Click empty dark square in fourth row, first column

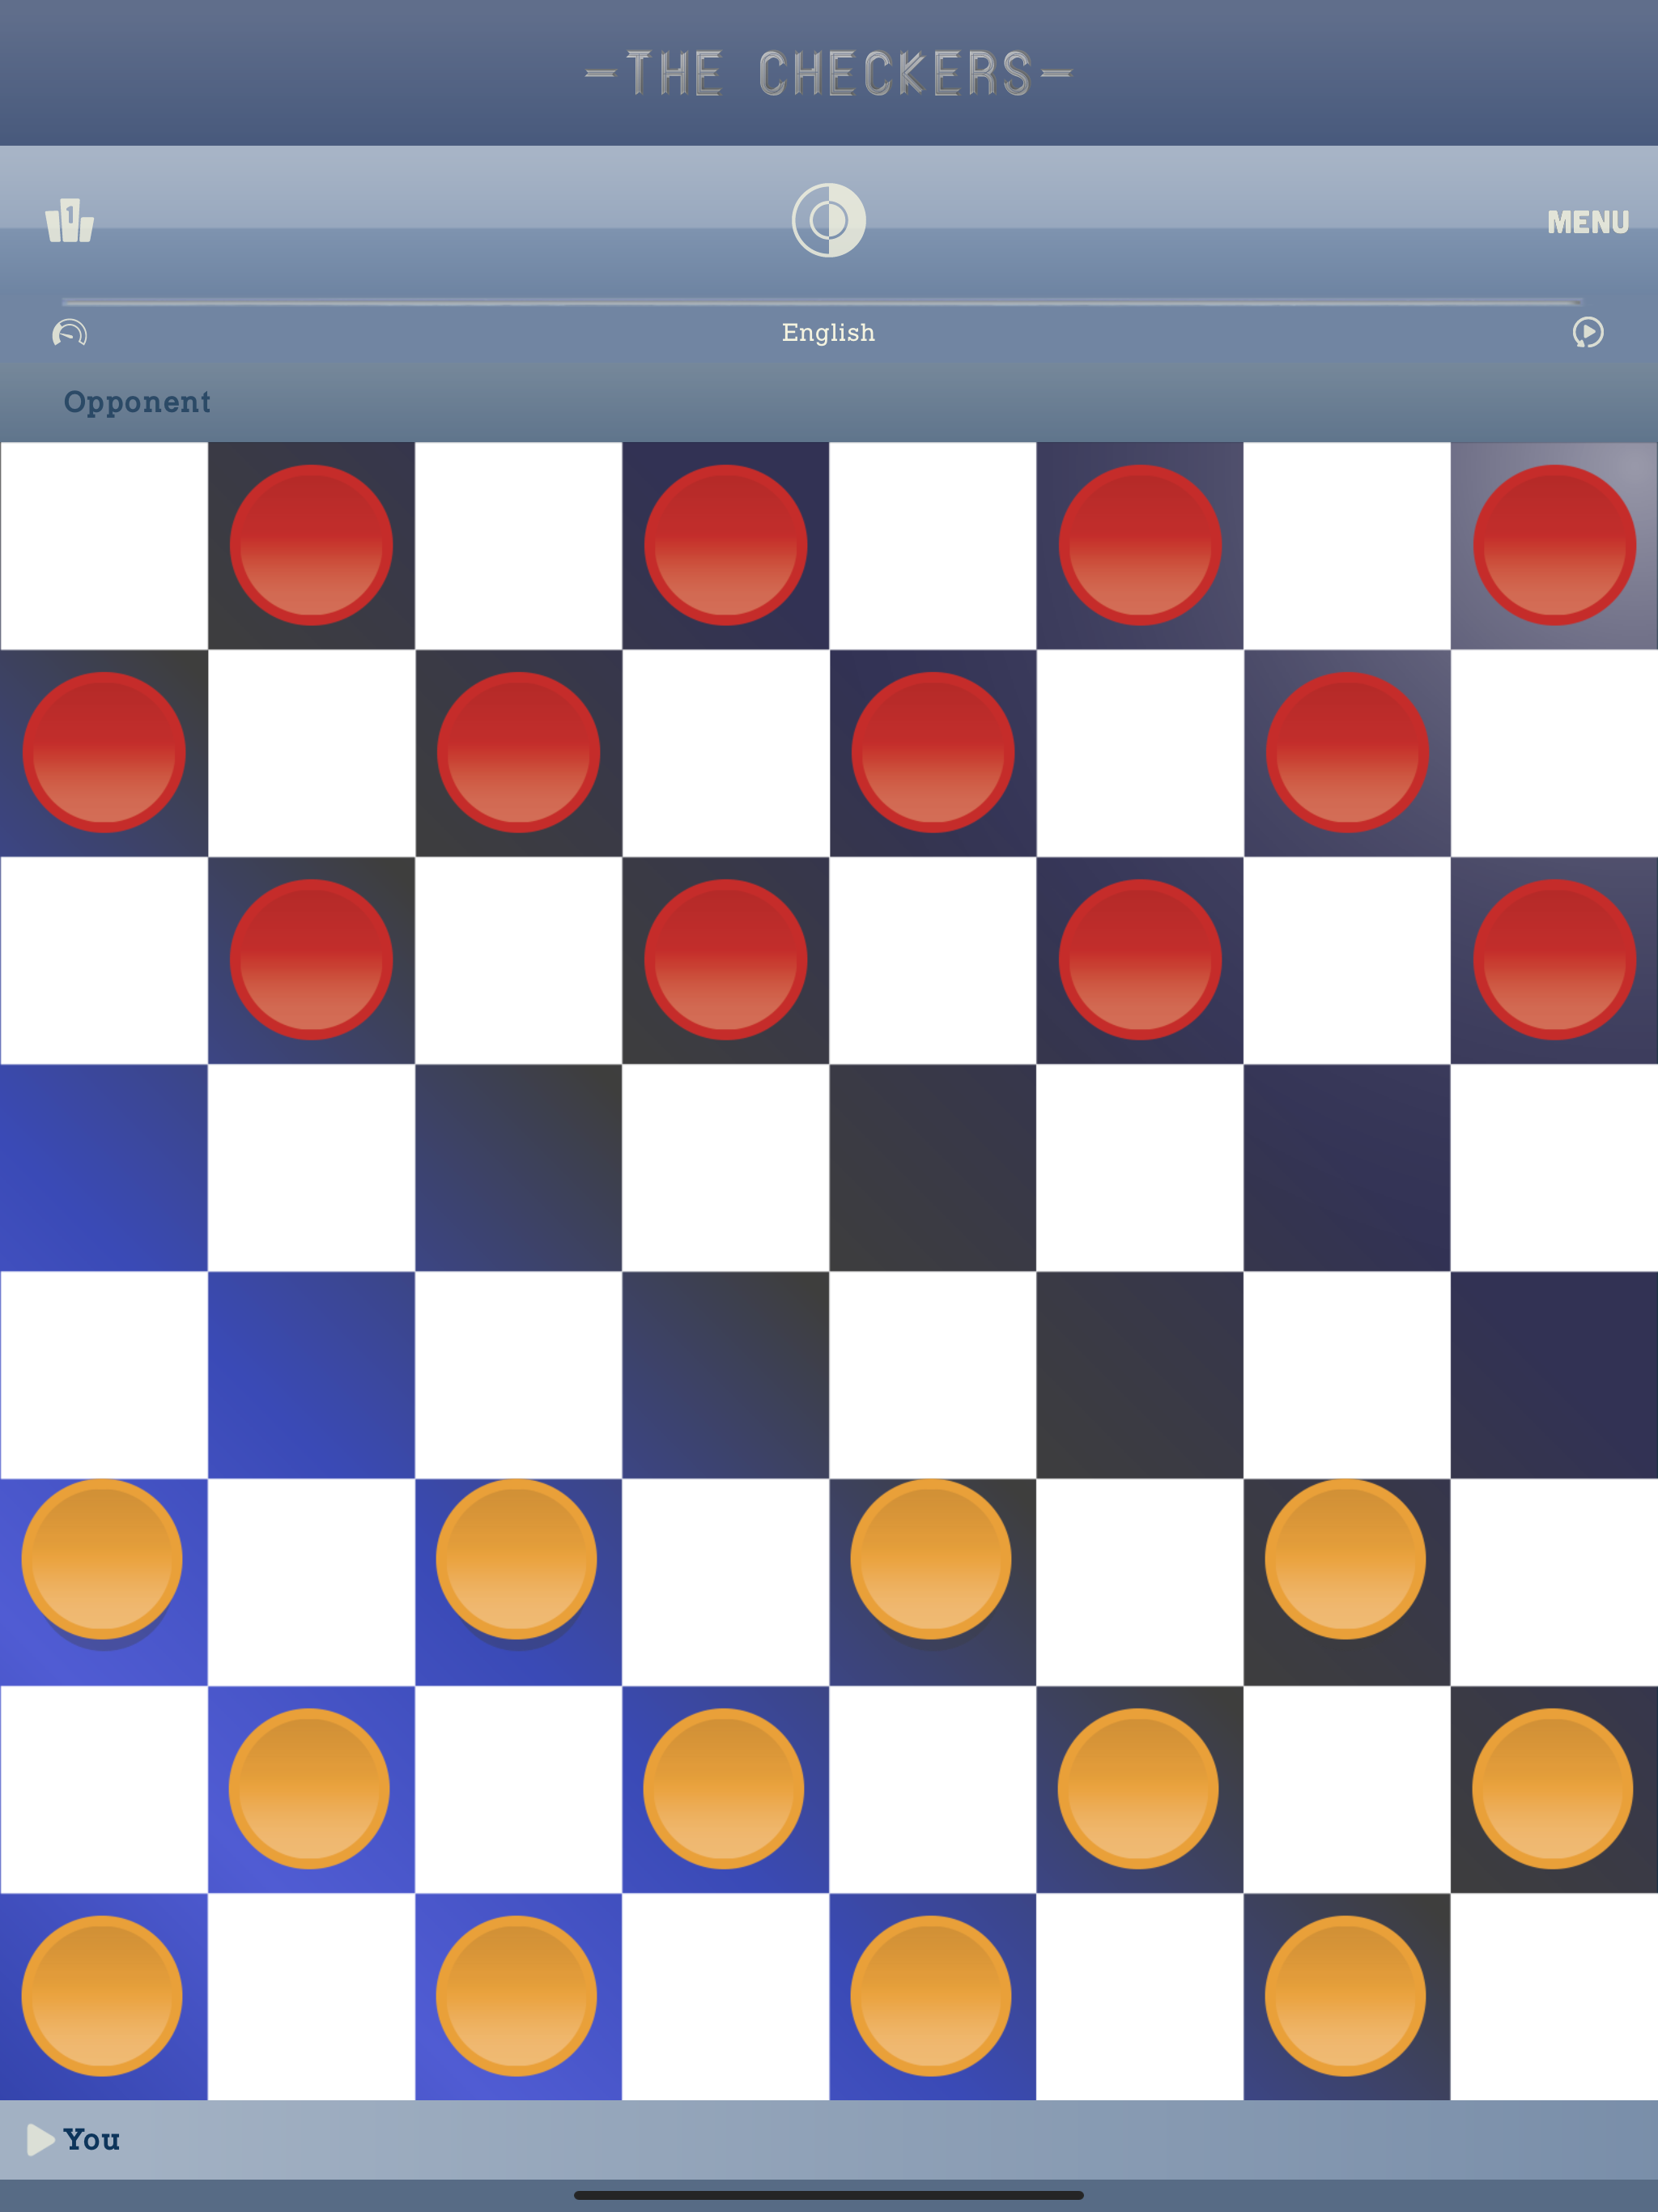pos(104,1167)
